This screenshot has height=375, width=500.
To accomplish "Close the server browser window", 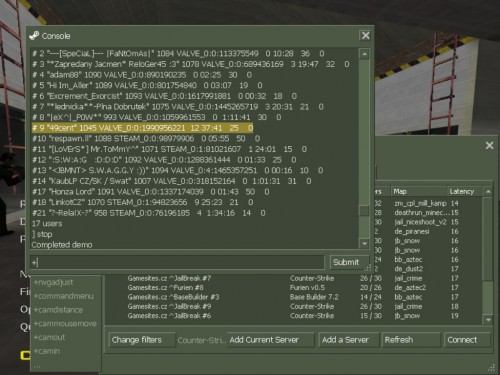I will pyautogui.click(x=489, y=145).
